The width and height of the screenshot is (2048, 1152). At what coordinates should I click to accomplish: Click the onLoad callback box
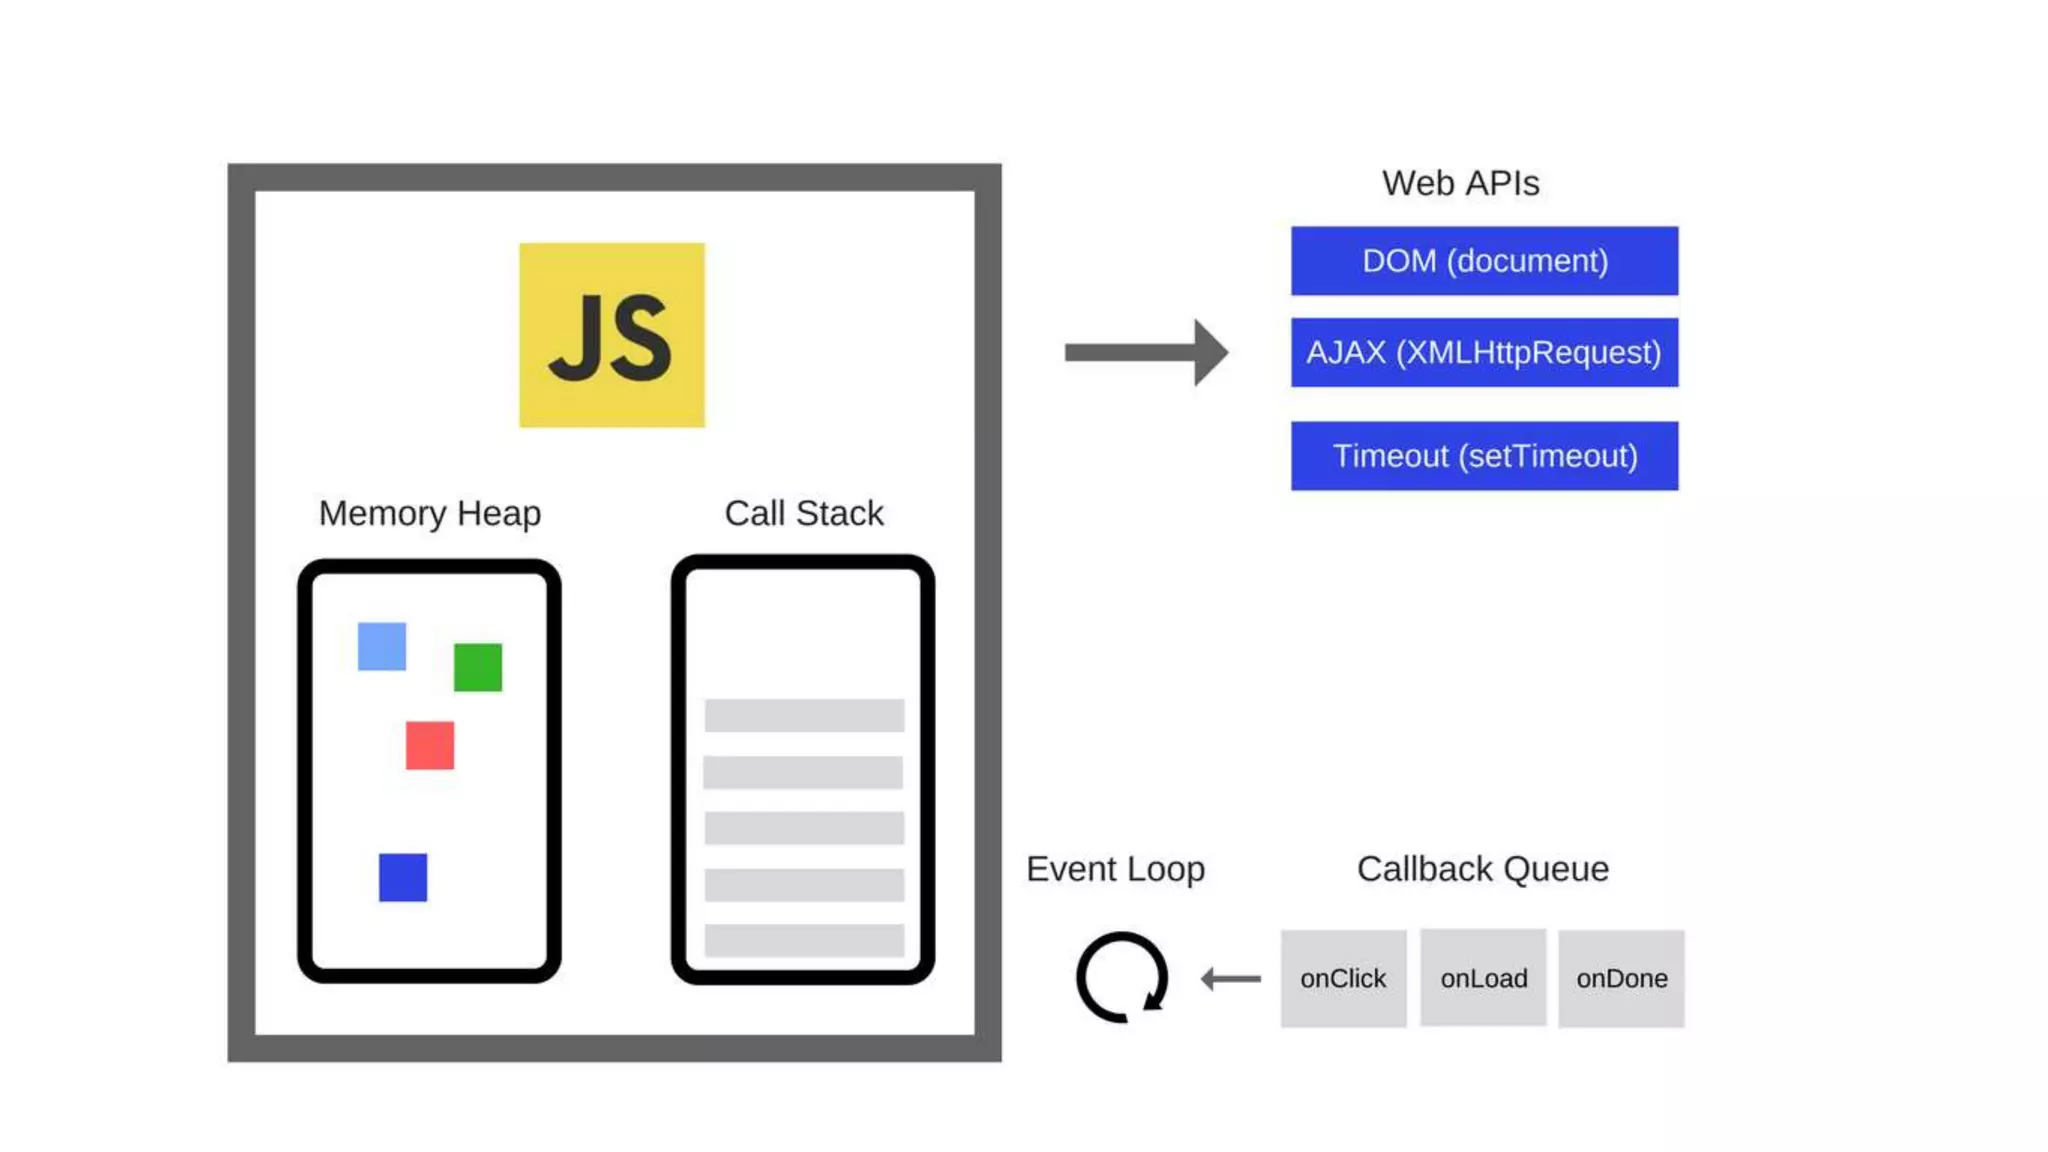pos(1483,978)
